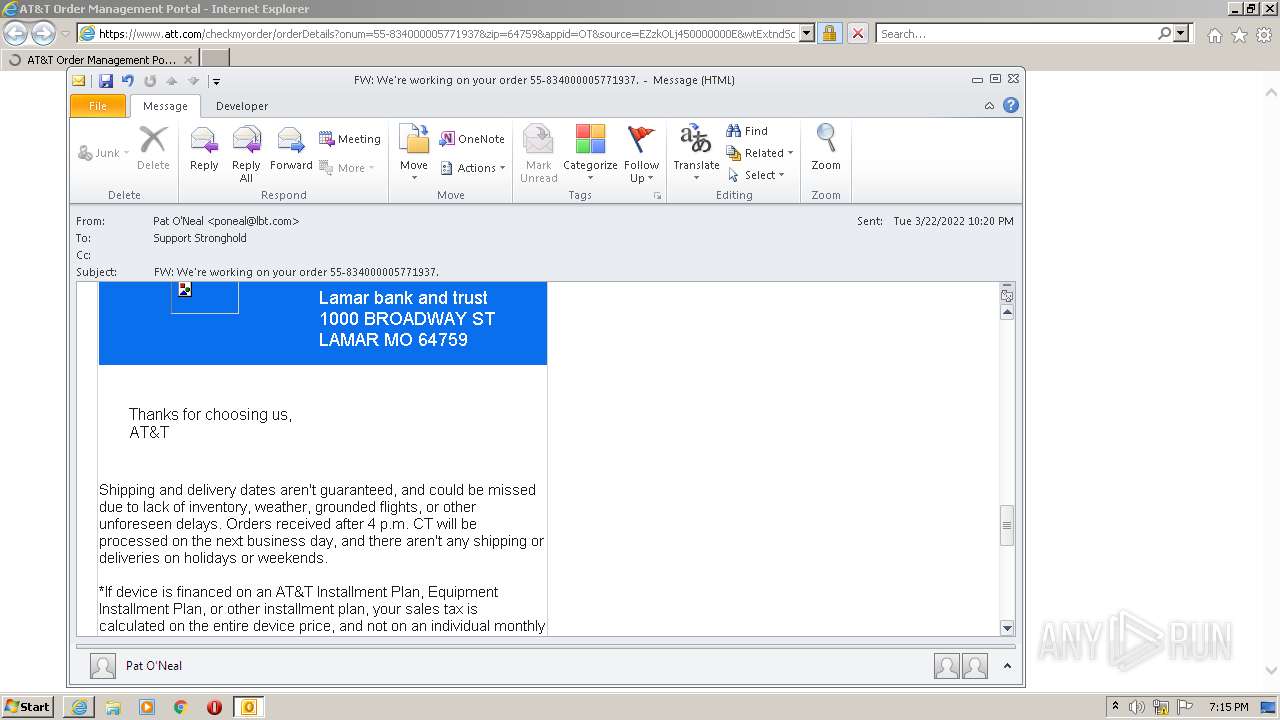Open the Actions dropdown
The height and width of the screenshot is (720, 1280).
pos(473,168)
